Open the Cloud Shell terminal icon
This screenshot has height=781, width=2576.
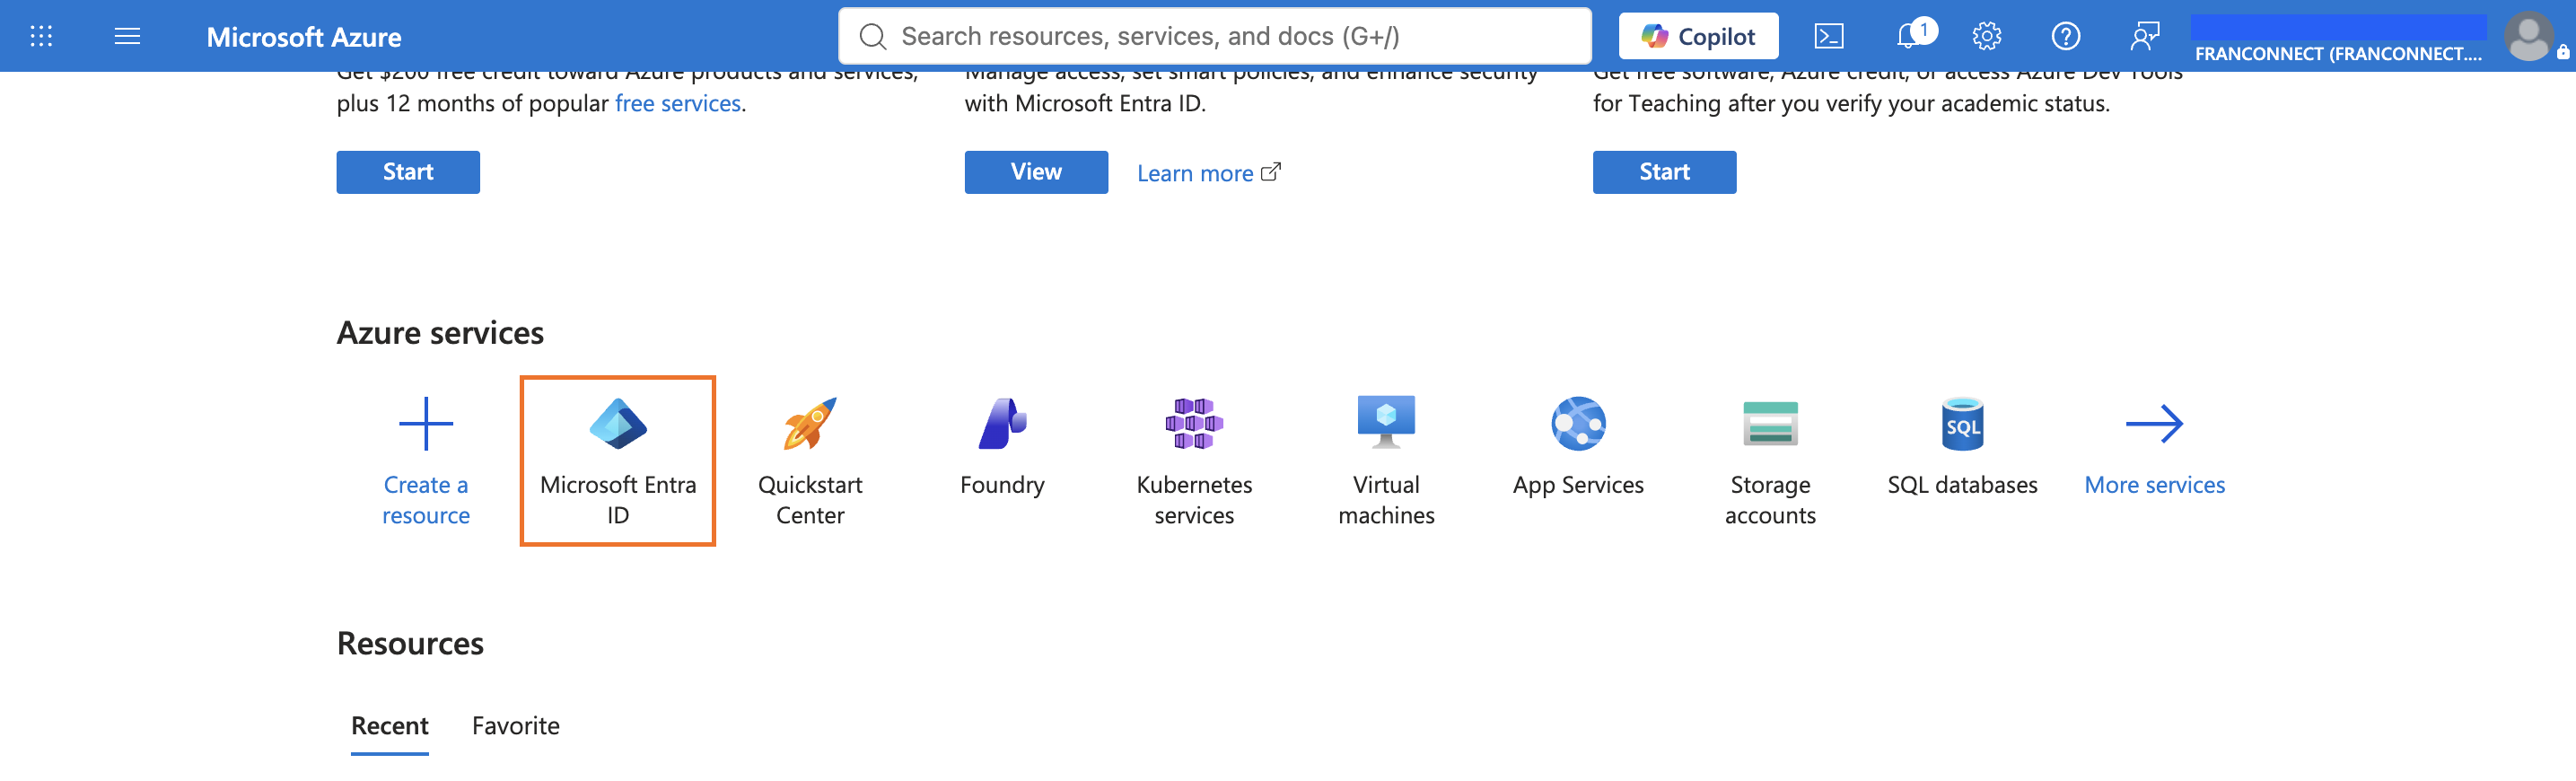[x=1829, y=37]
